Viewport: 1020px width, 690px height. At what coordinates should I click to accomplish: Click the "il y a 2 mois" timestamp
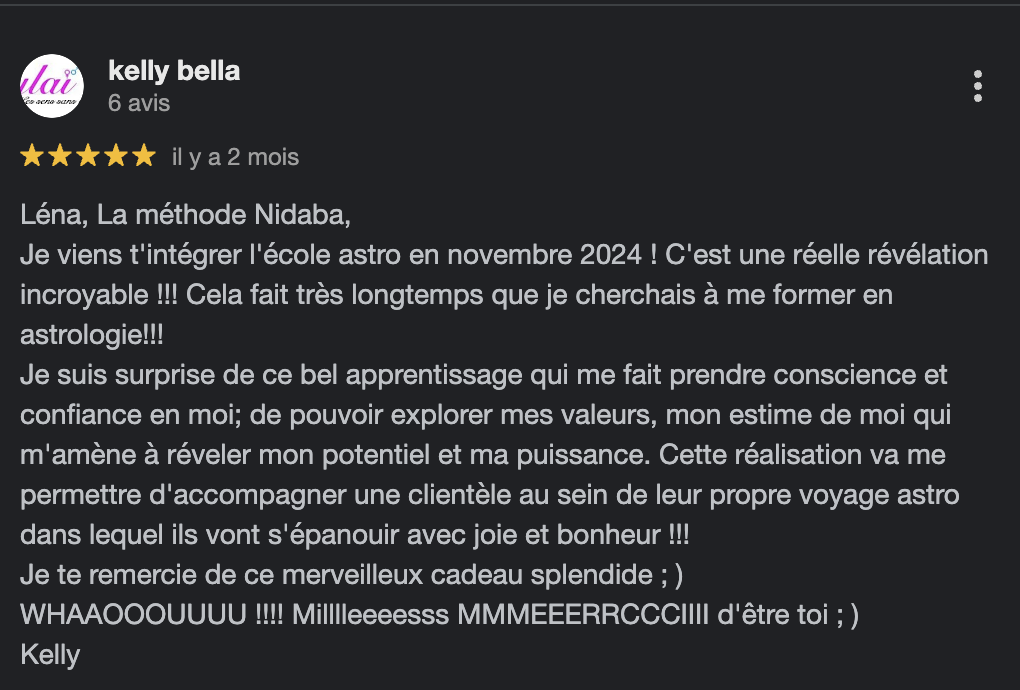pos(235,157)
